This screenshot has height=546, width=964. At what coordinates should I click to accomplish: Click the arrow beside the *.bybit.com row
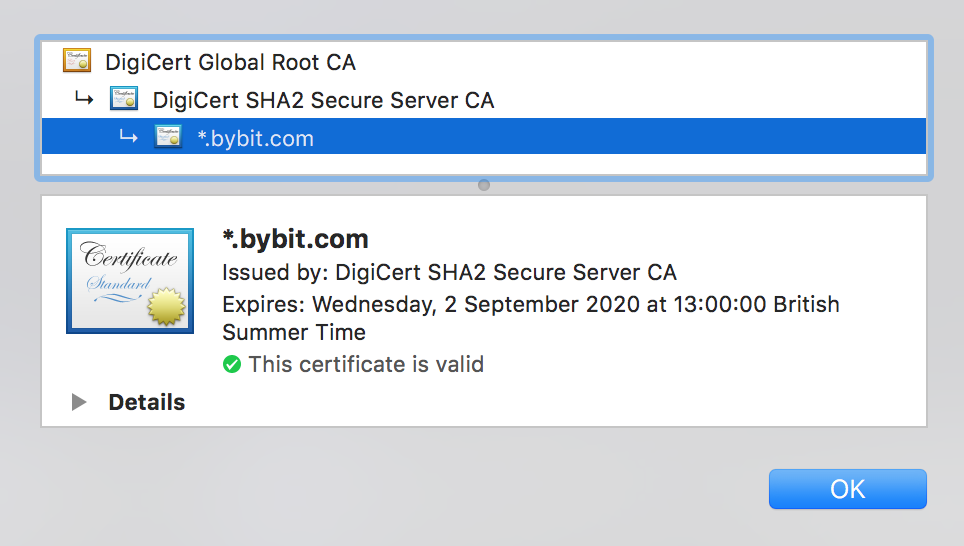[x=128, y=136]
